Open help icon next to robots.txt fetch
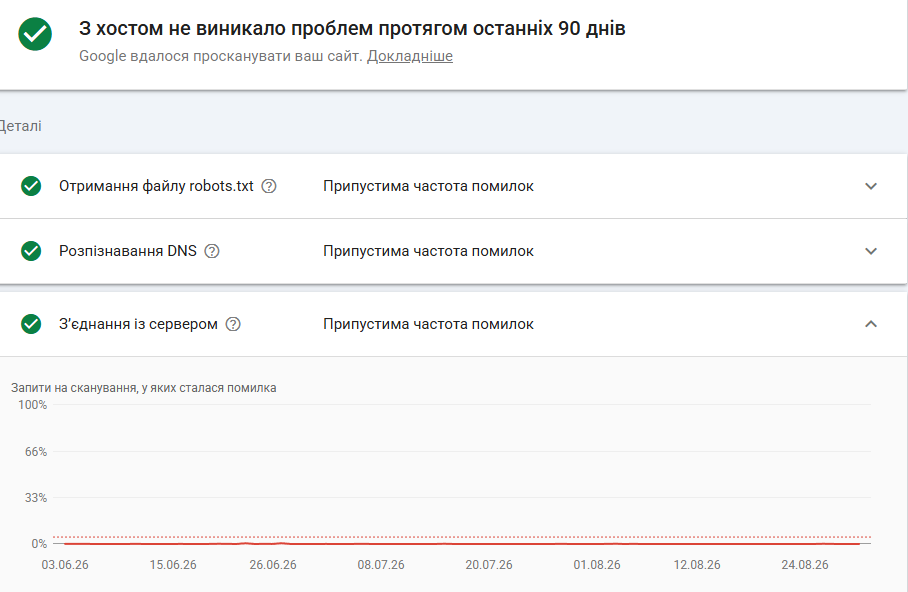908x592 pixels. coord(269,186)
